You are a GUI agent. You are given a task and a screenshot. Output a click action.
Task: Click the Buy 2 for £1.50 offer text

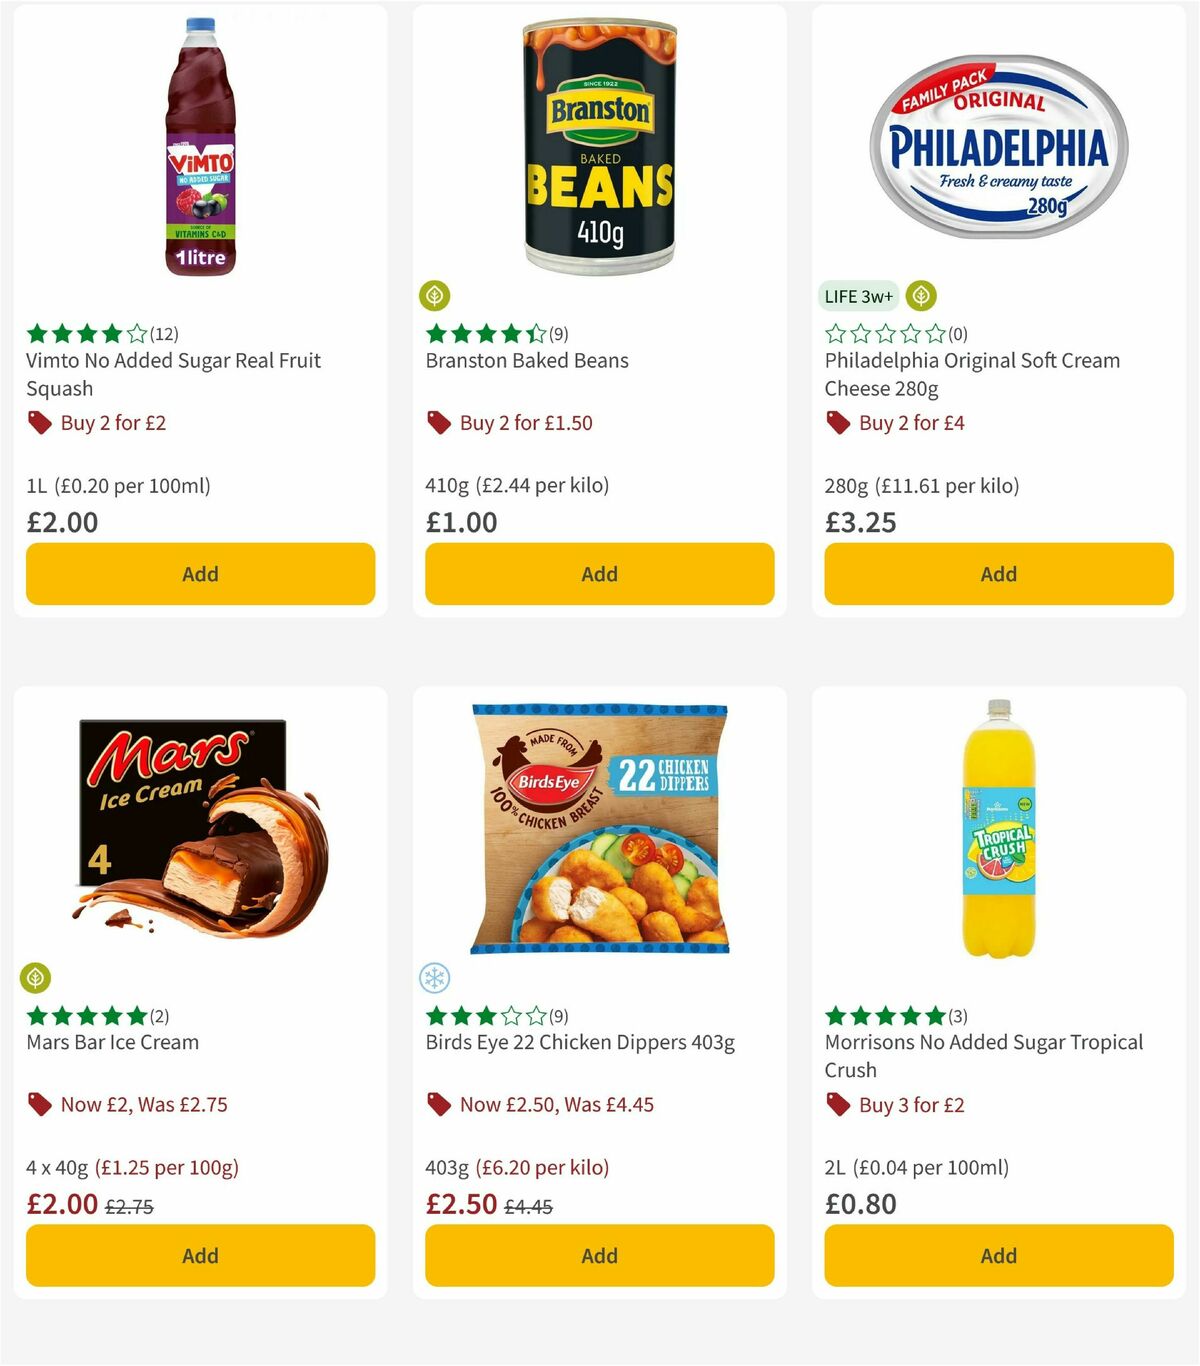[x=524, y=423]
